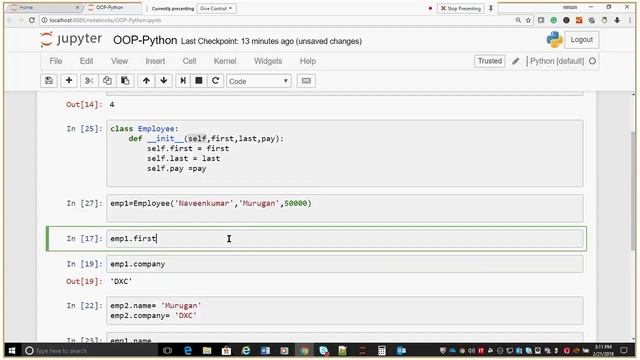640x360 pixels.
Task: Open the Skype taskbar icon
Action: pos(324,351)
